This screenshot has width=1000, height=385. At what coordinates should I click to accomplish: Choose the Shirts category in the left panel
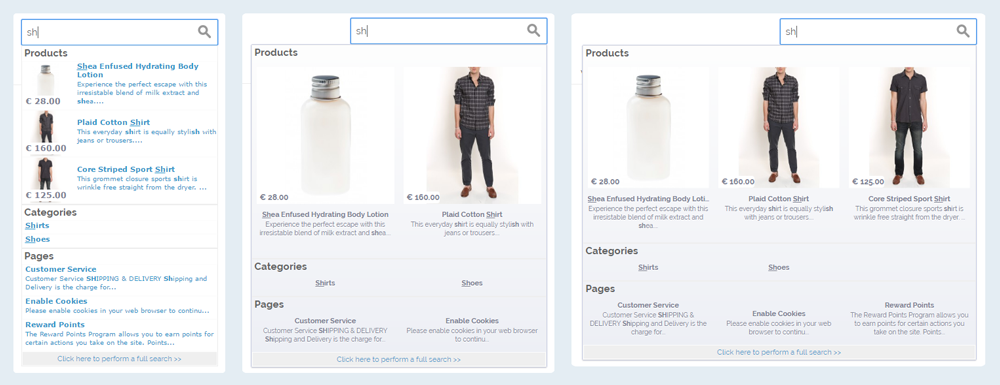point(37,226)
